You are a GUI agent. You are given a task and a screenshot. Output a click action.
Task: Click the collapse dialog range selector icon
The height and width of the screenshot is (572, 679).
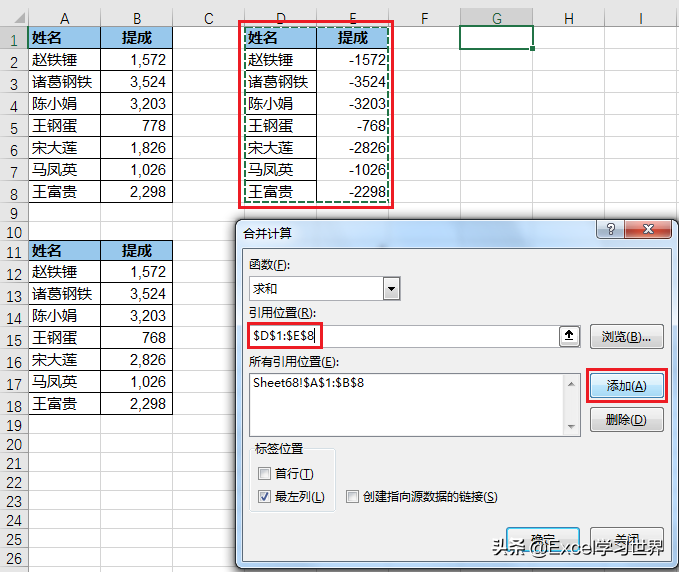tap(569, 336)
